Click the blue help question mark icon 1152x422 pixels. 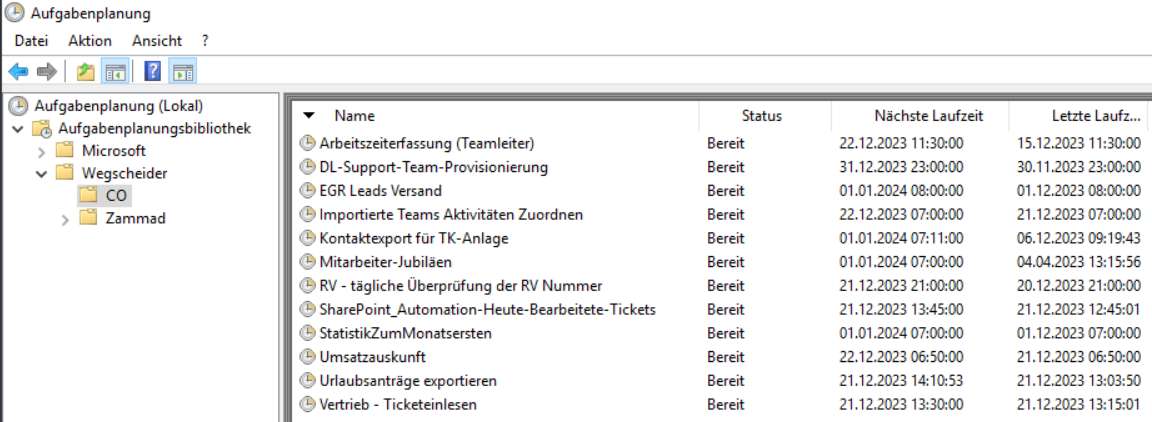[153, 72]
